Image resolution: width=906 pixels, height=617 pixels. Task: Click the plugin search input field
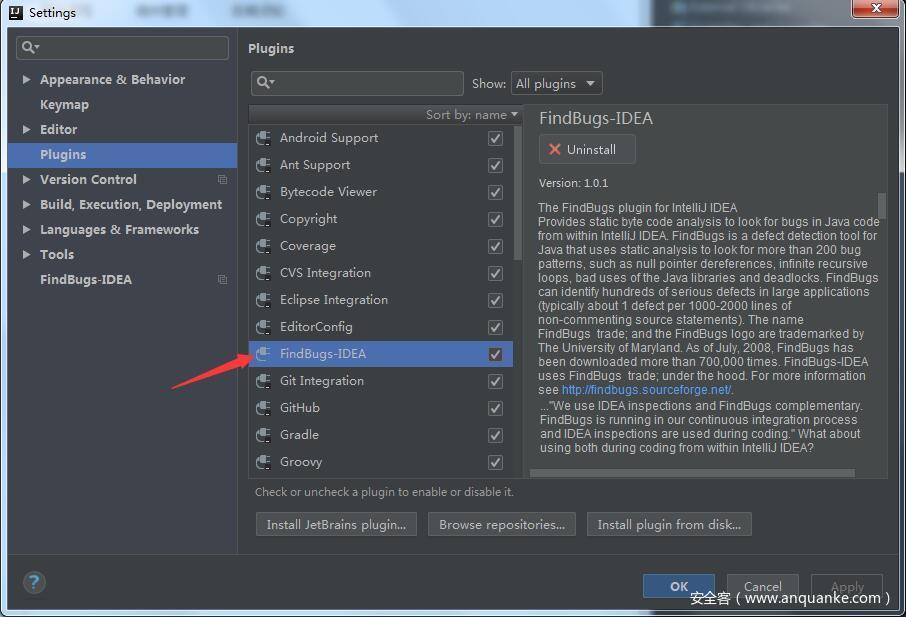[360, 83]
